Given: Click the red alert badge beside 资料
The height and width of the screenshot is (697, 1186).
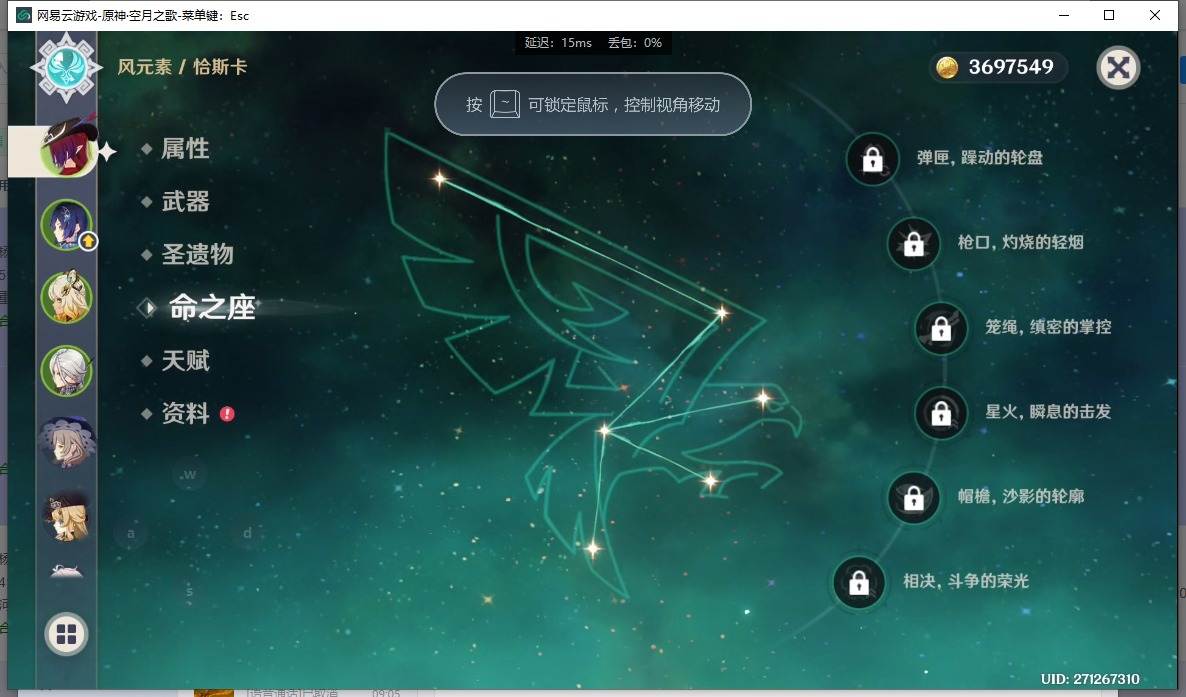Looking at the screenshot, I should click(x=227, y=414).
